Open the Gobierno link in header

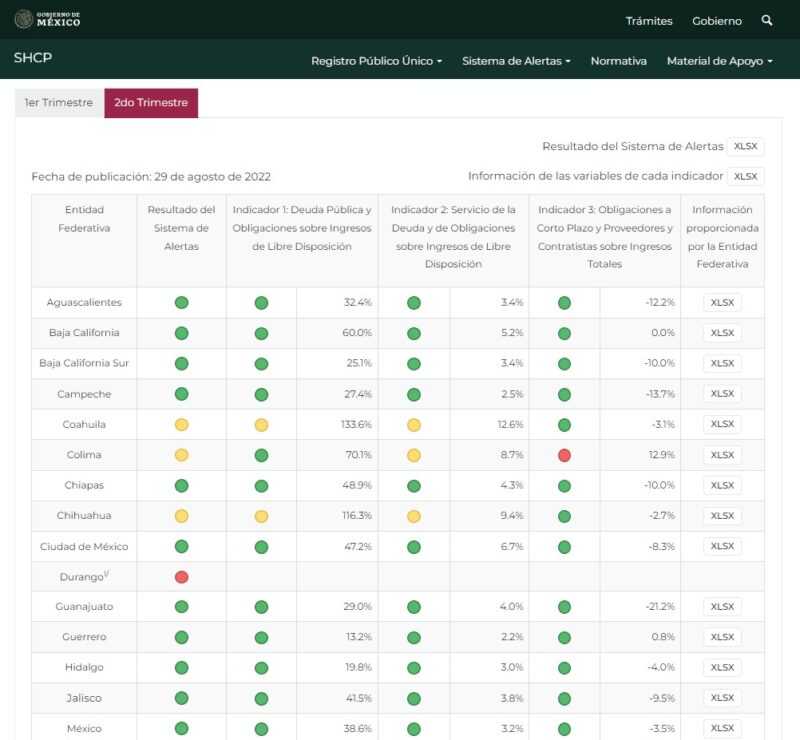coord(717,21)
